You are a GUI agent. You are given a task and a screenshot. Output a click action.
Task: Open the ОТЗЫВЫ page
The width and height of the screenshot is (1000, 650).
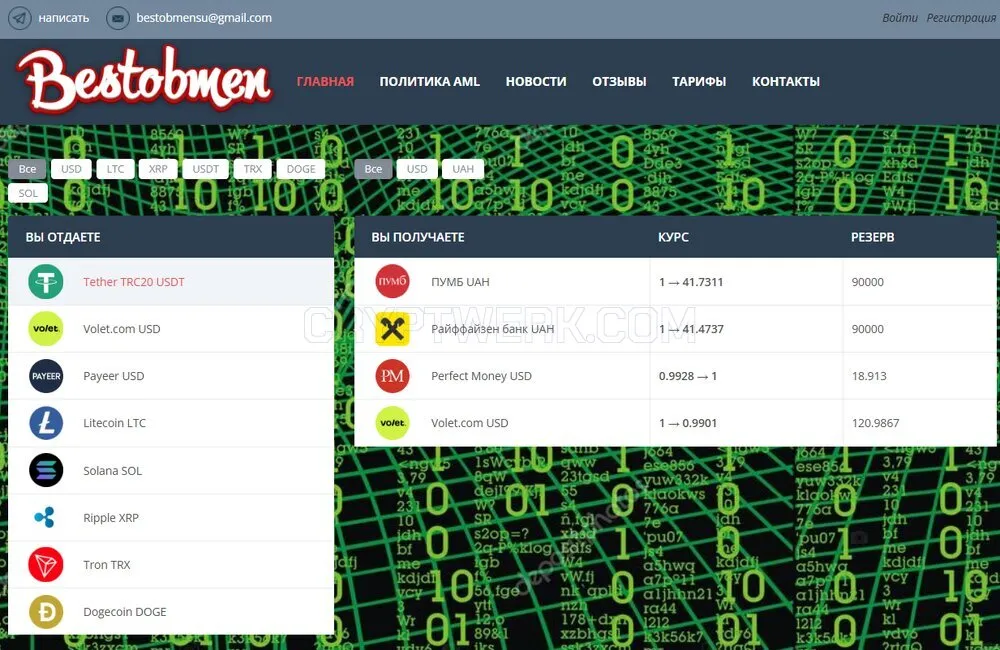click(619, 82)
